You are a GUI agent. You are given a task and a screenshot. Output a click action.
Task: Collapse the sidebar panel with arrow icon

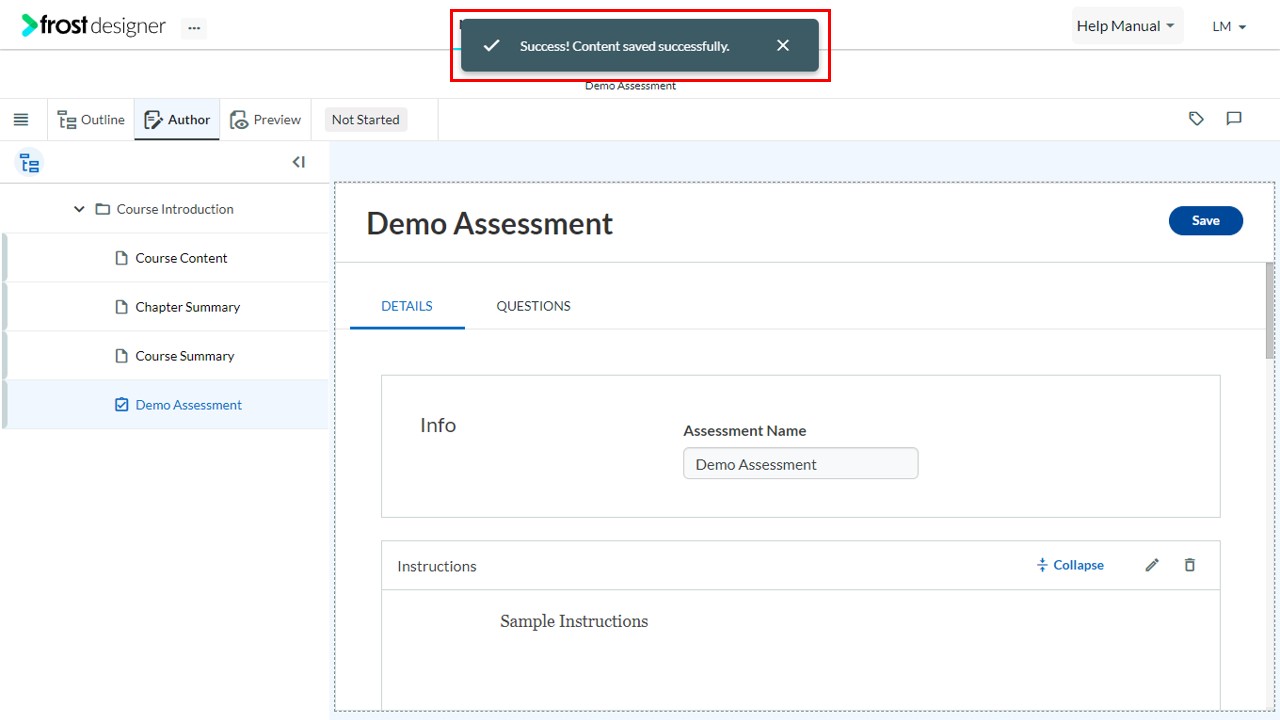[298, 162]
